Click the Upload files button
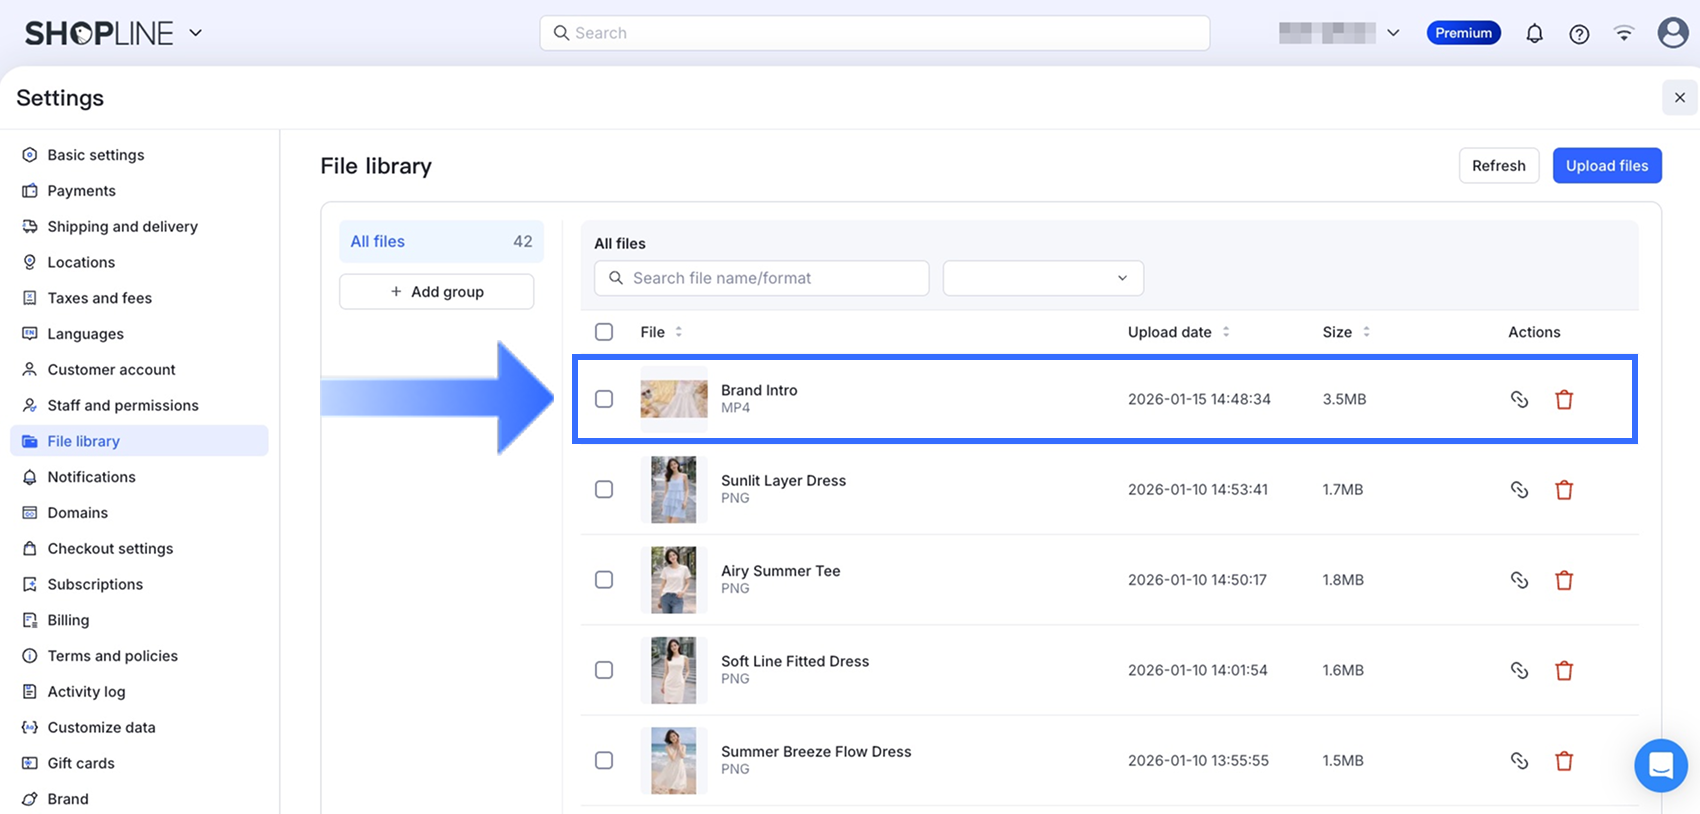The width and height of the screenshot is (1700, 814). pos(1606,166)
